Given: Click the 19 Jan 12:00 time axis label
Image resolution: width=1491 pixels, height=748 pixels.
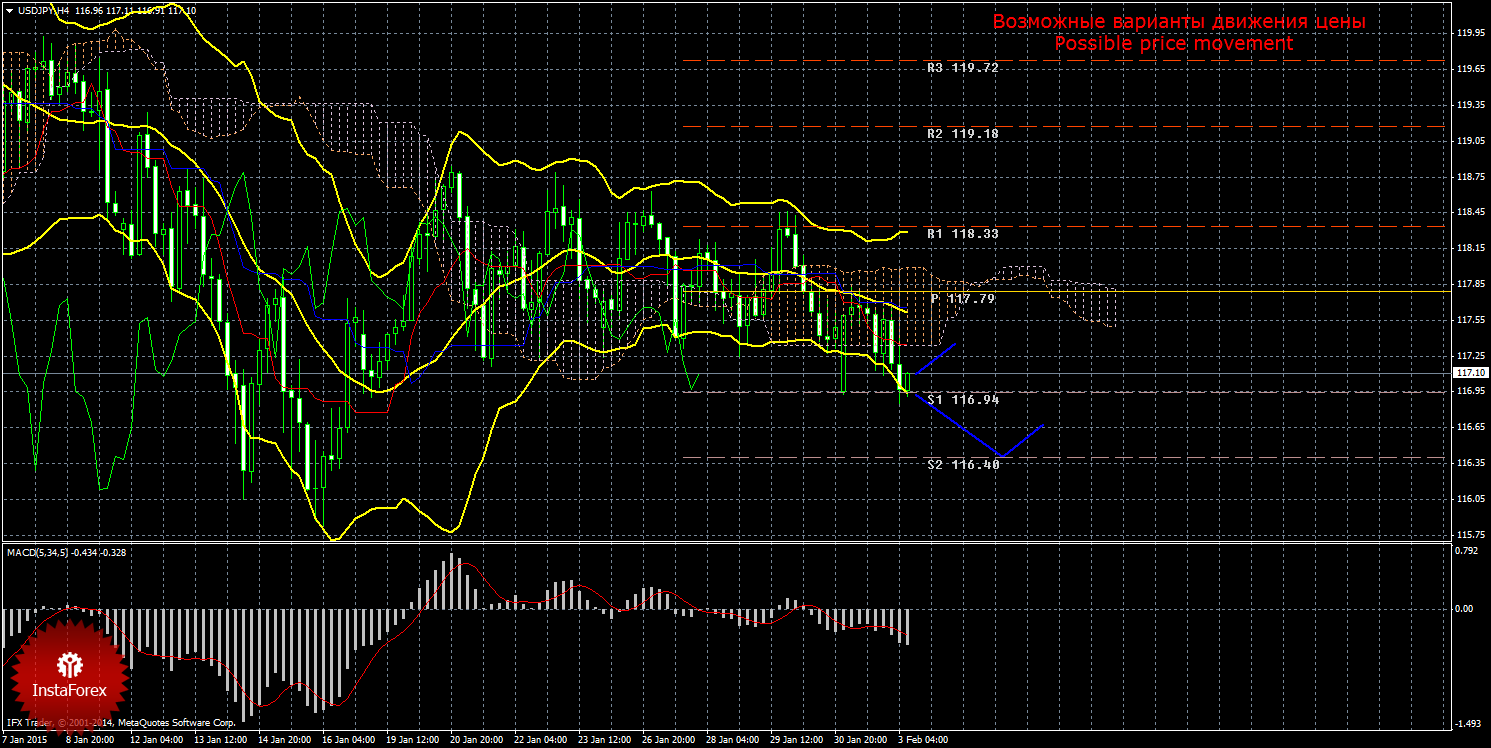Looking at the screenshot, I should point(412,741).
